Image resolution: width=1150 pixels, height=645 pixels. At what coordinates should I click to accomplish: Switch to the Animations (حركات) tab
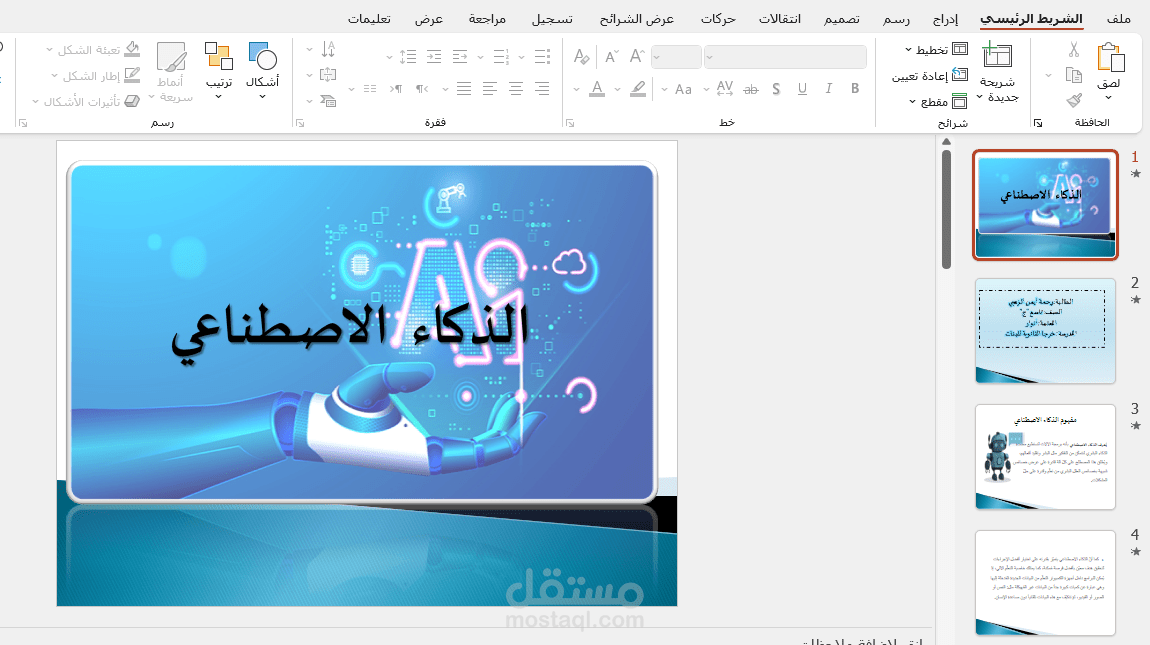[x=718, y=18]
